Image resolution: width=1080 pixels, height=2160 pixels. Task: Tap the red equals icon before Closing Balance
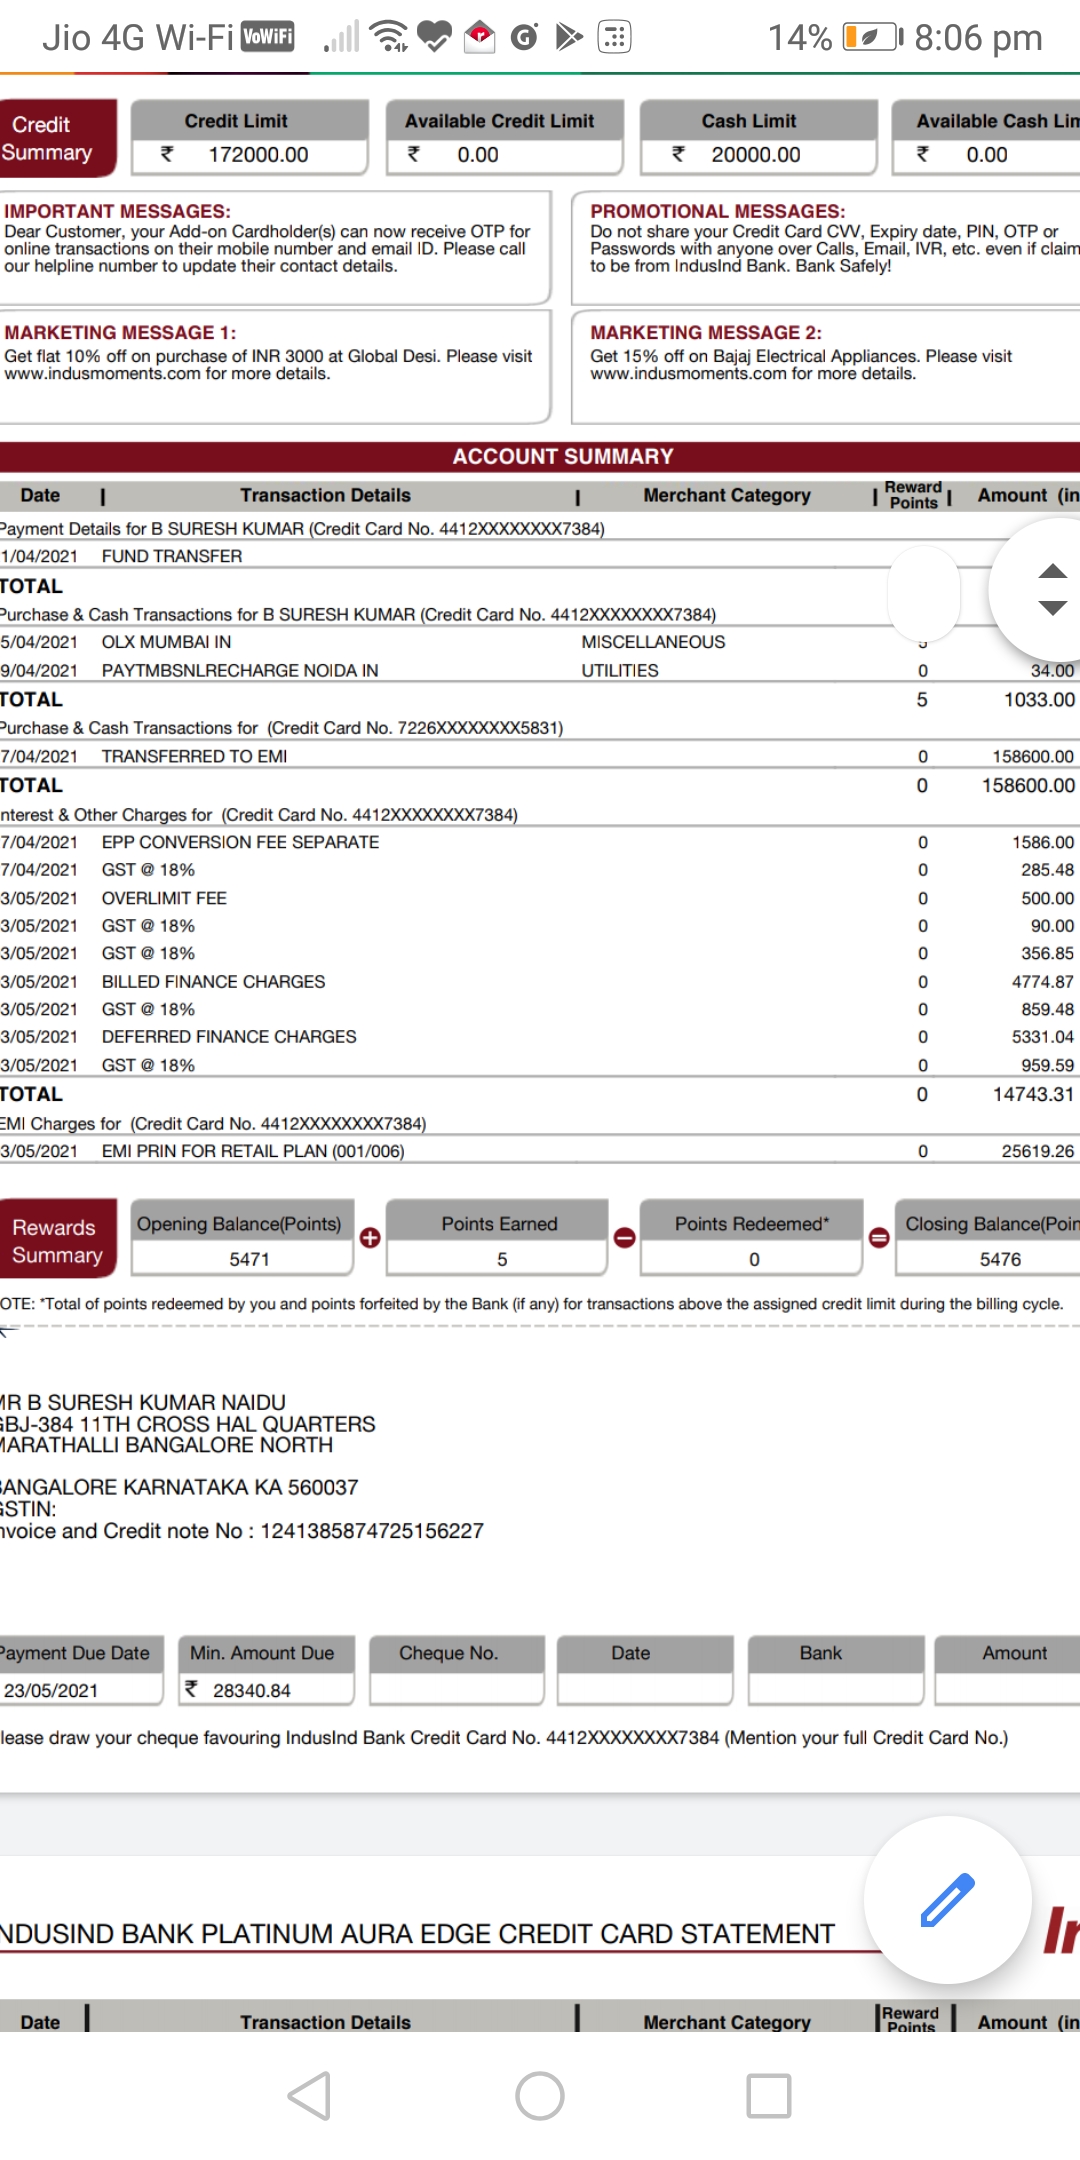pos(879,1238)
